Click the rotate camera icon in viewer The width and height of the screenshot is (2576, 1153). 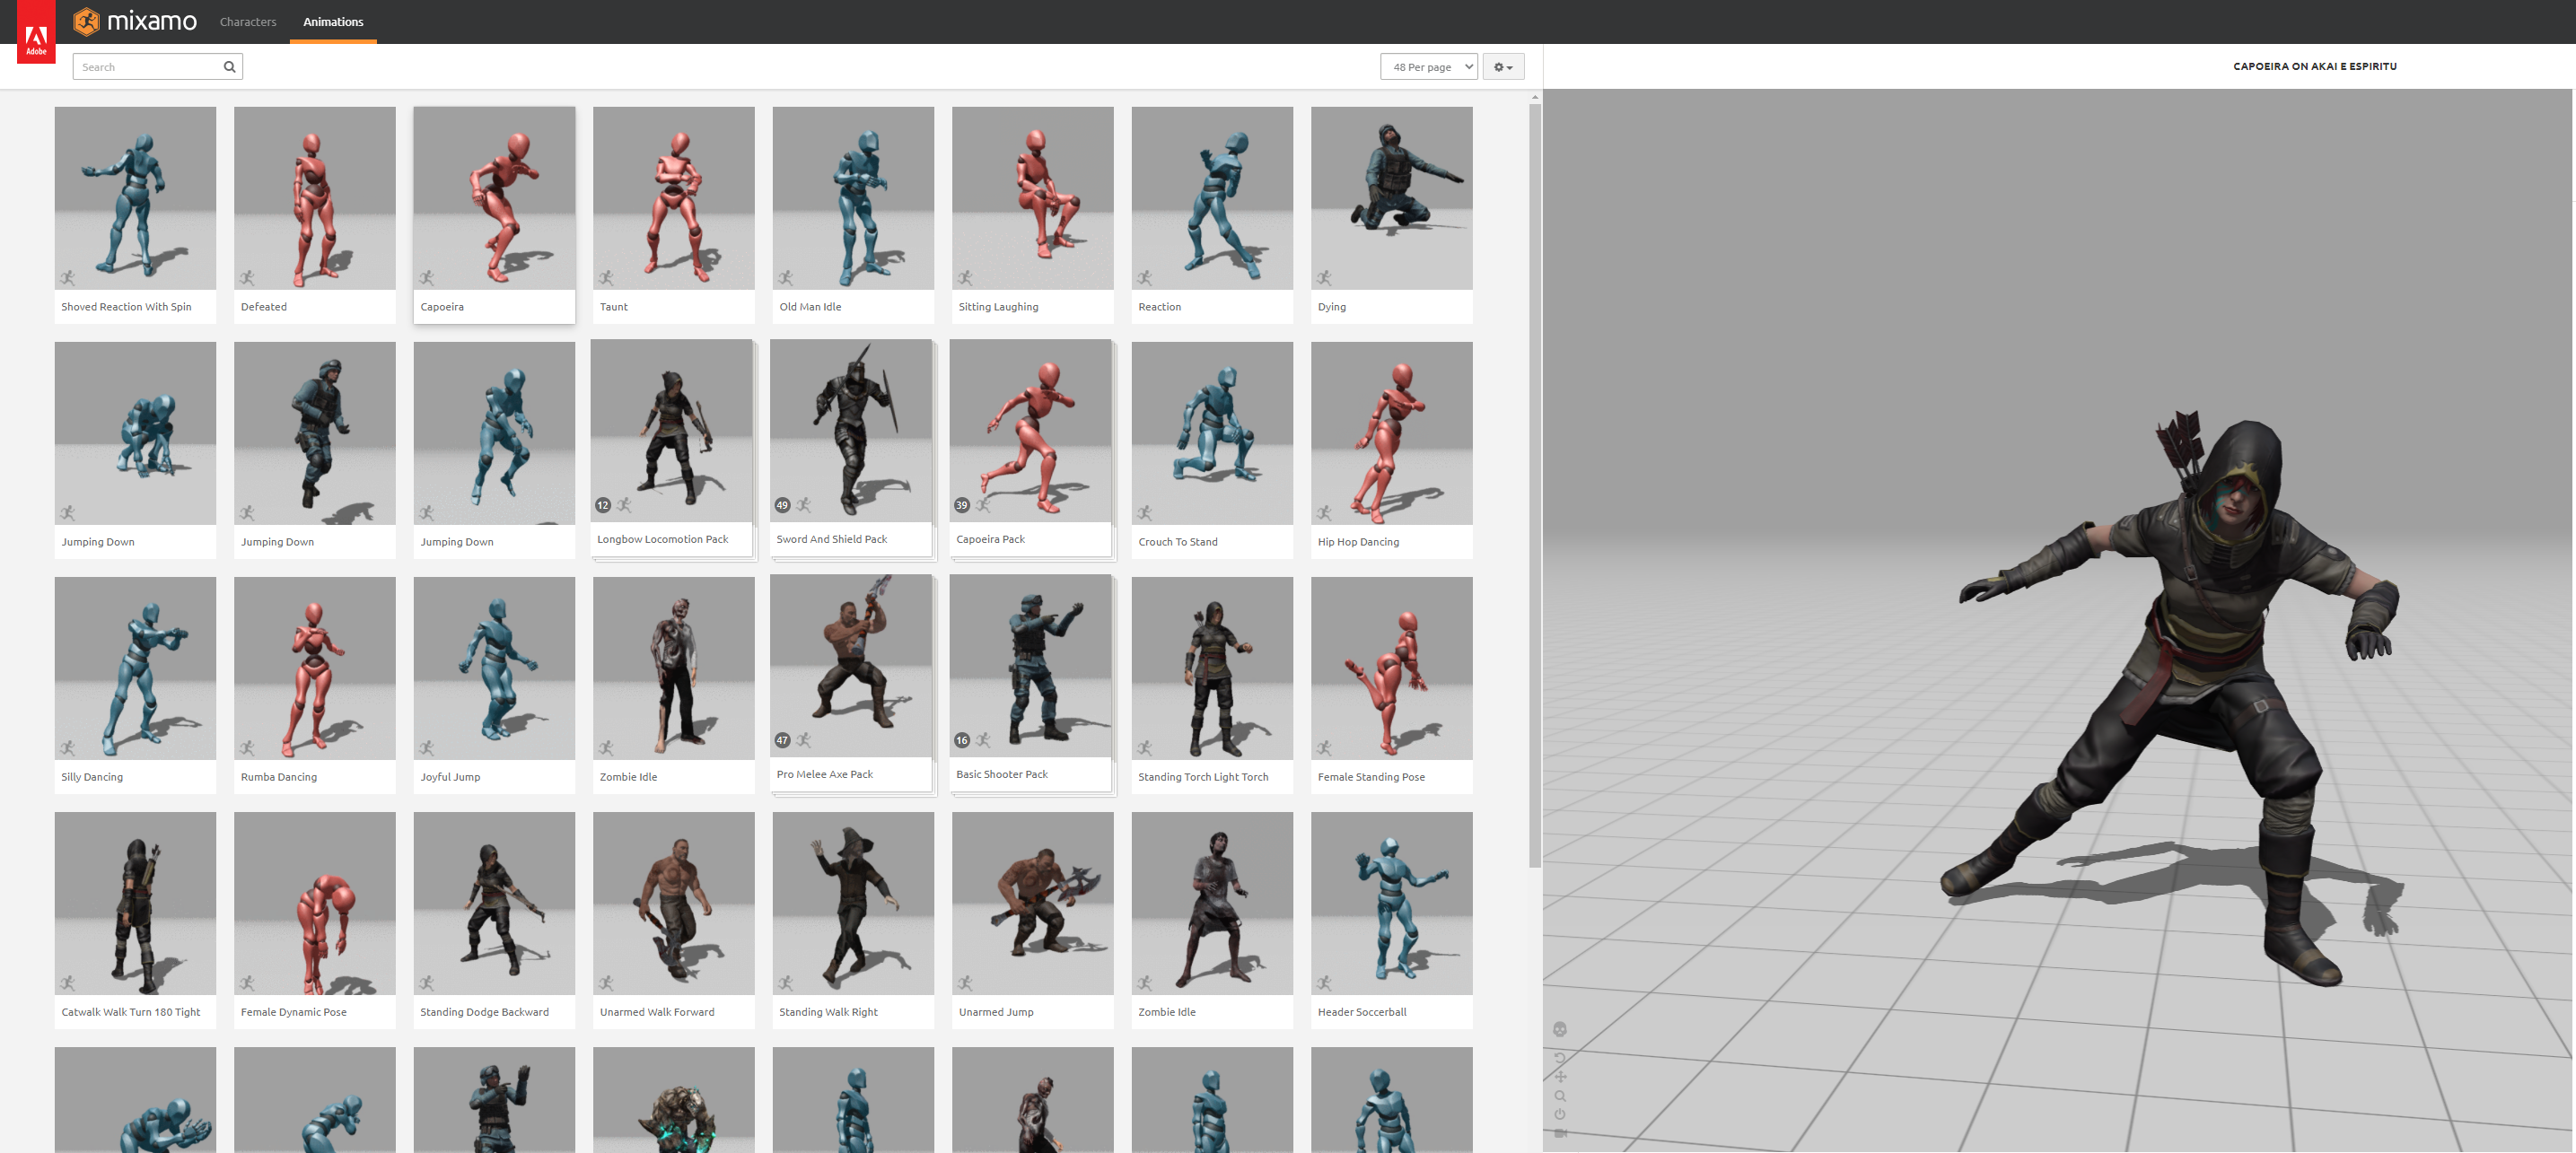coord(1559,1057)
